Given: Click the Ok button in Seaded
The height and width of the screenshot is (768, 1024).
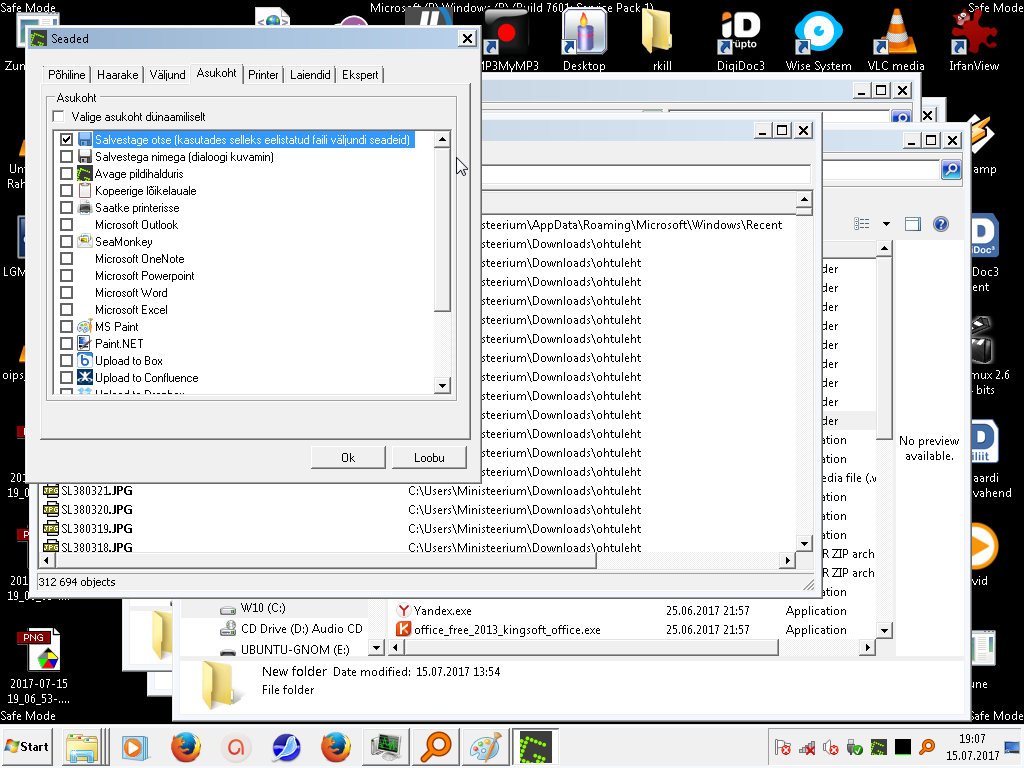Looking at the screenshot, I should [348, 458].
